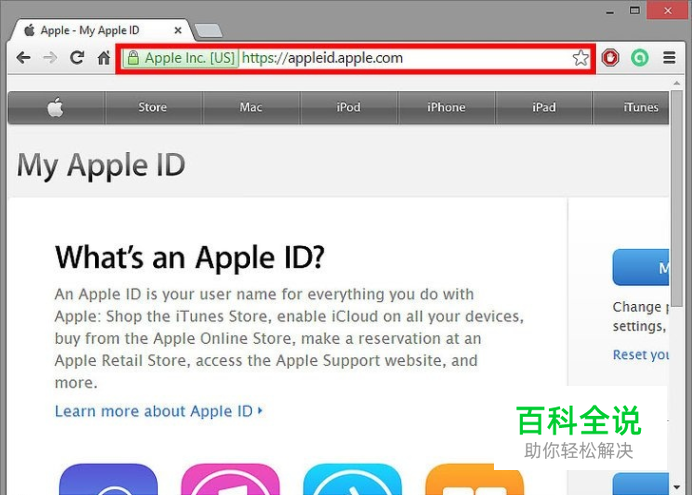Select the Apple - My Apple ID tab

click(102, 30)
